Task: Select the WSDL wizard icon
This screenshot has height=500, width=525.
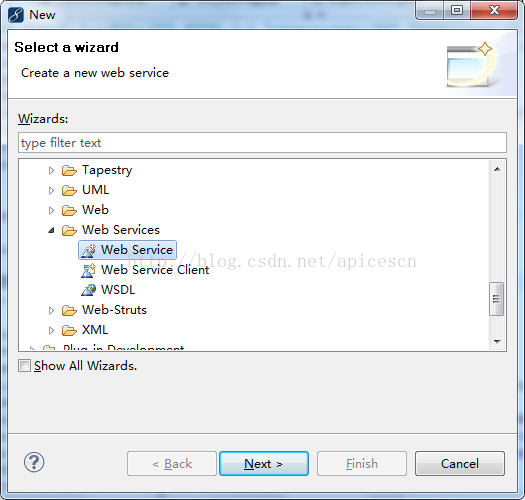Action: pos(88,290)
